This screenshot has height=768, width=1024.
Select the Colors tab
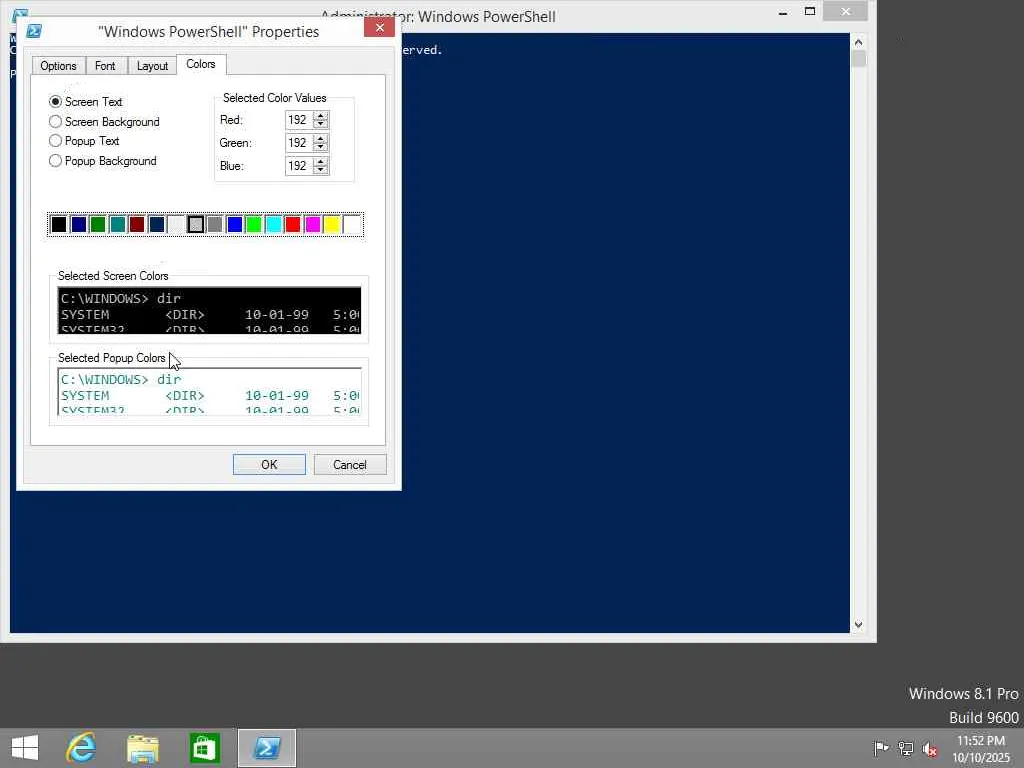tap(200, 64)
